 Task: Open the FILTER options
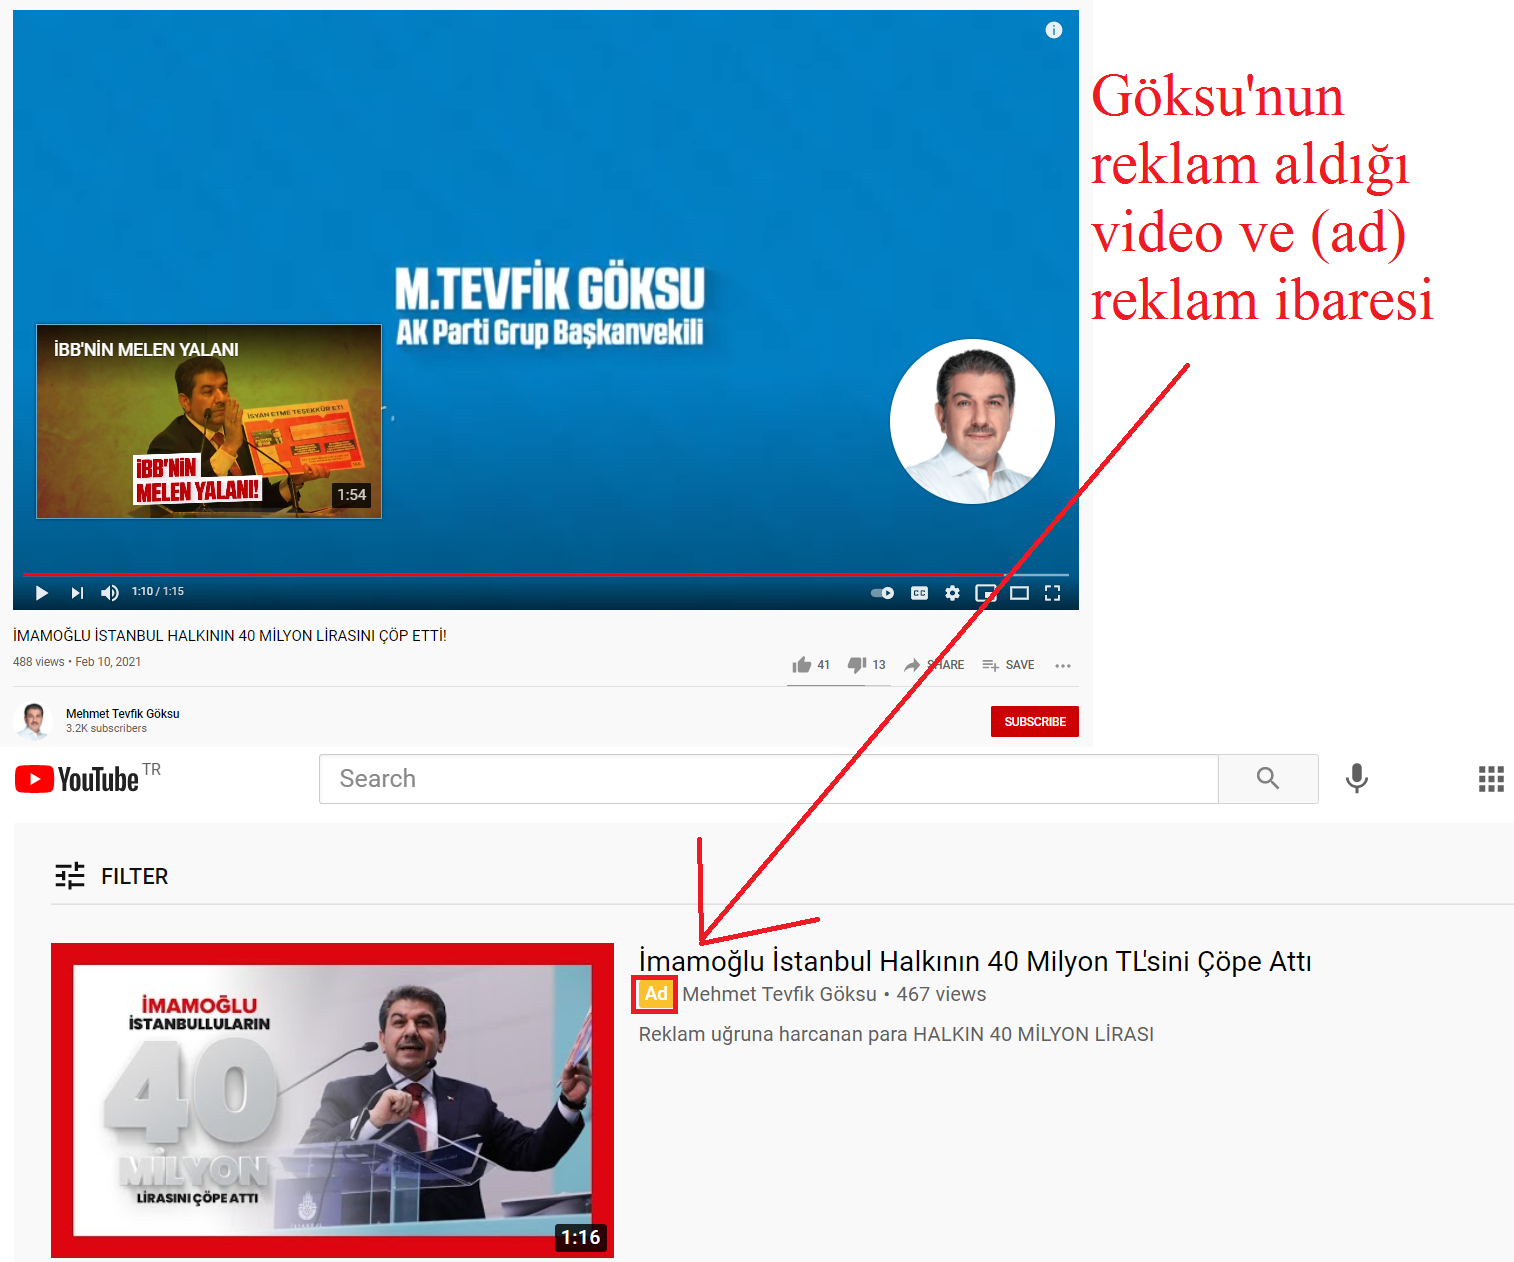click(x=111, y=876)
